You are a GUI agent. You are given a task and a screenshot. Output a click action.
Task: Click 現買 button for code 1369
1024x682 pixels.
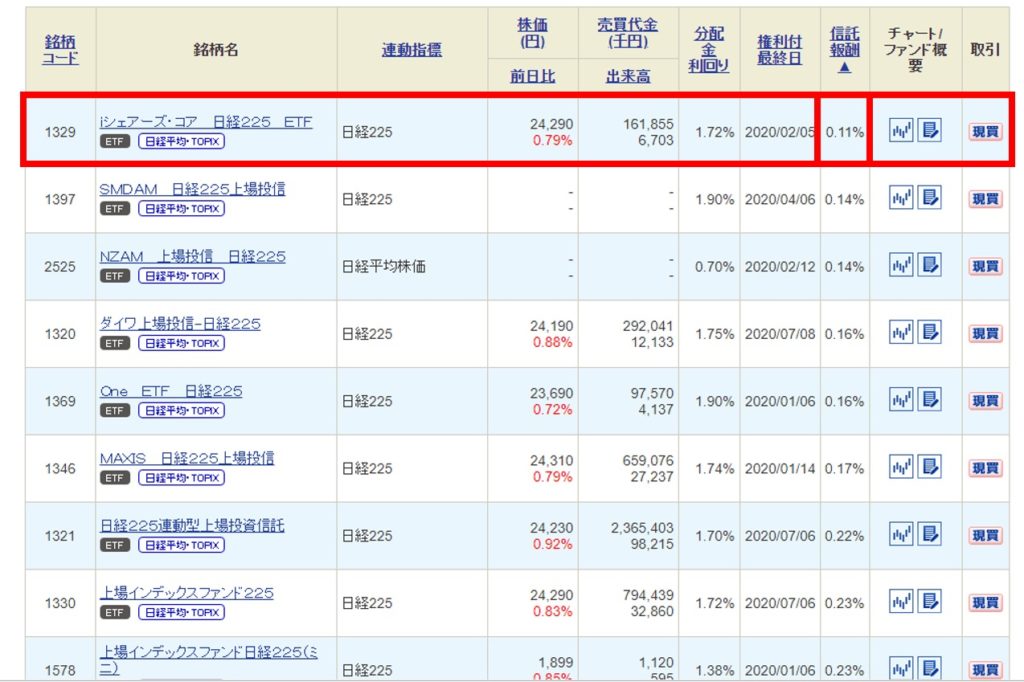985,400
